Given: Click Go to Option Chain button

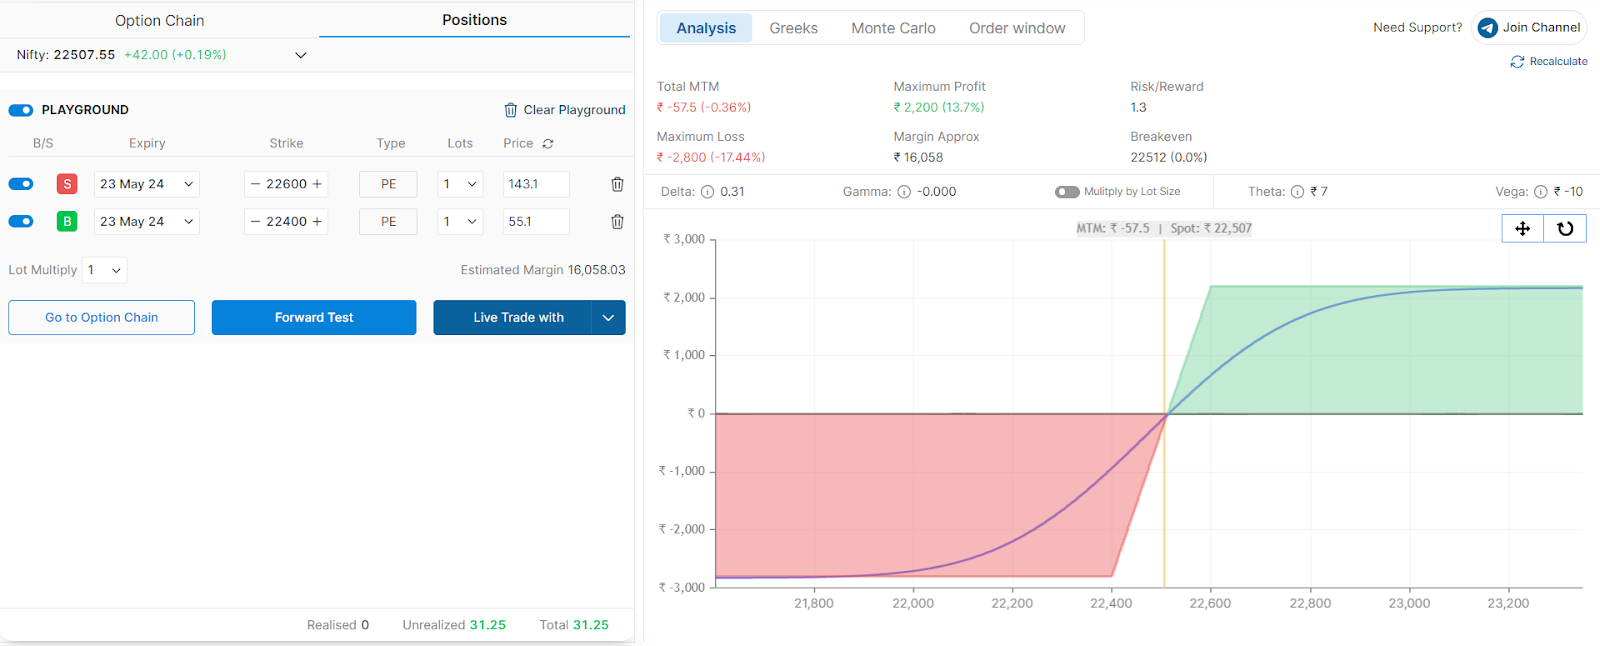Looking at the screenshot, I should click(102, 318).
